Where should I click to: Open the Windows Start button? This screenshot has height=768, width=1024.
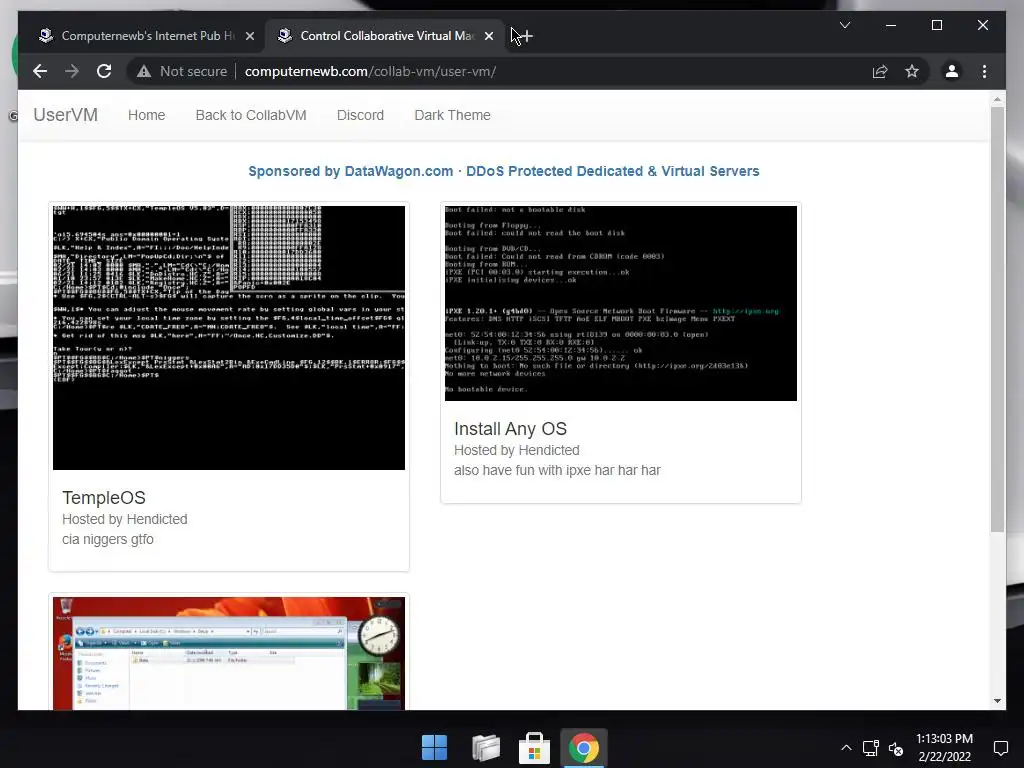coord(434,748)
